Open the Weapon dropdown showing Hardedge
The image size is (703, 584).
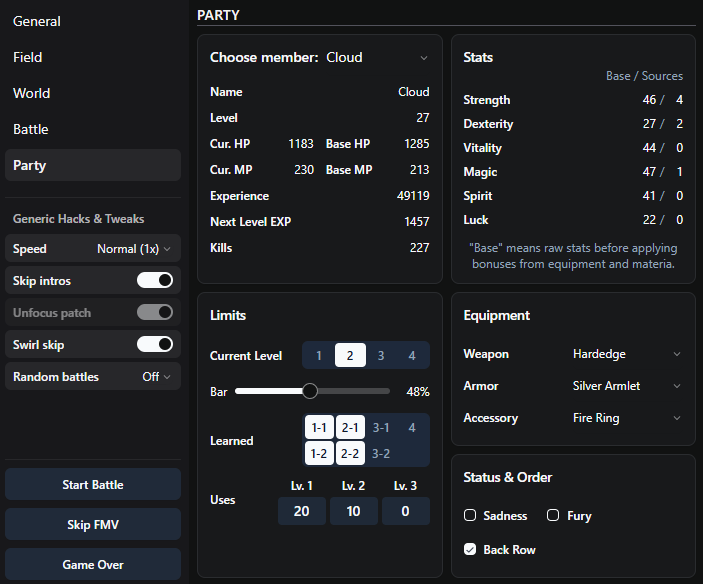coord(627,354)
